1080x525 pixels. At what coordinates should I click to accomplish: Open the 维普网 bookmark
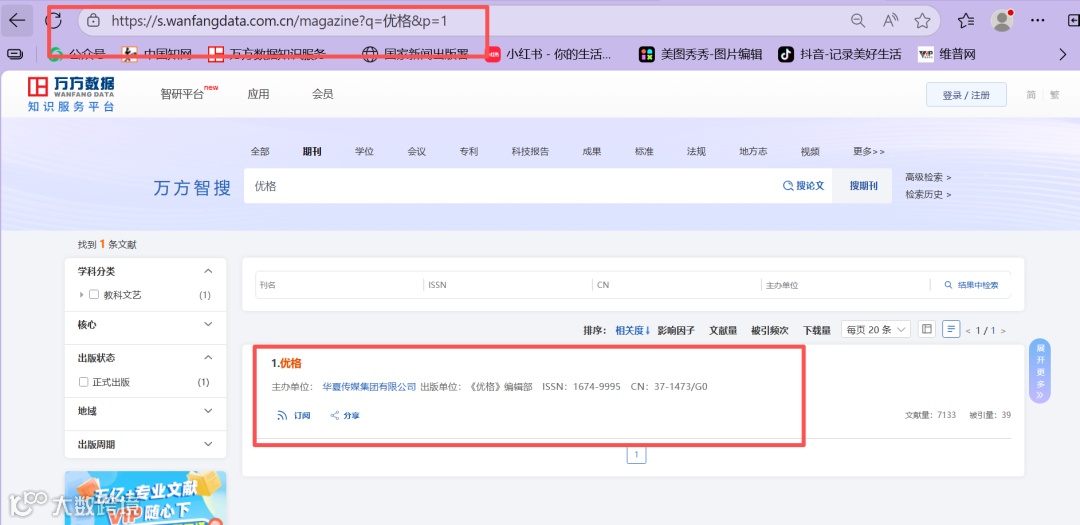[x=947, y=54]
